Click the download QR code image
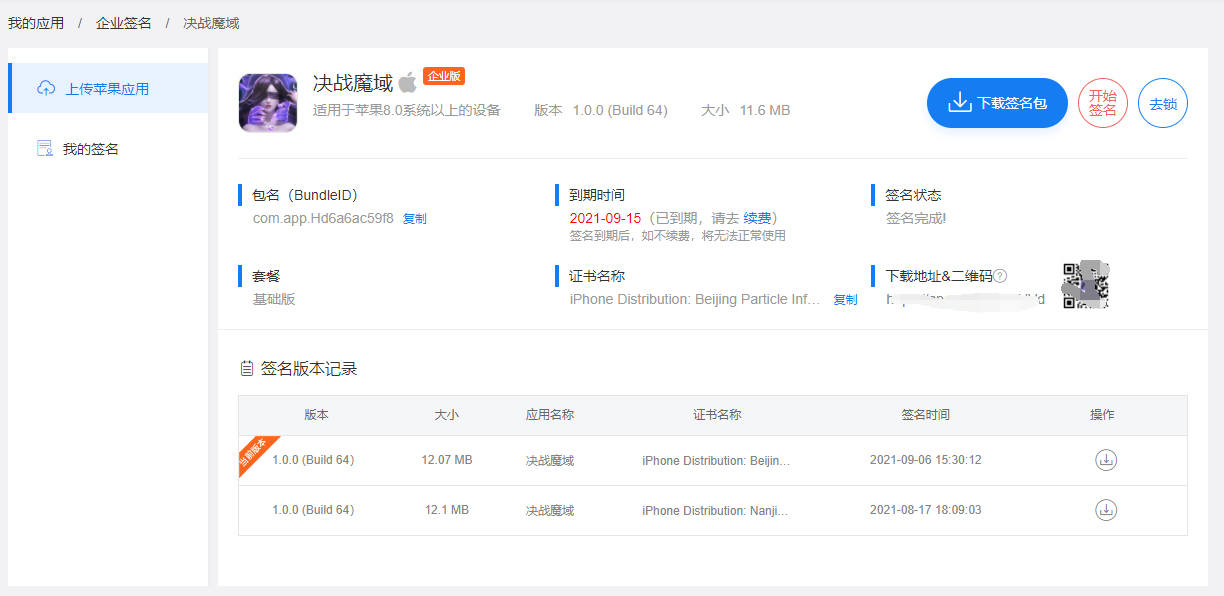This screenshot has height=596, width=1224. point(1086,284)
